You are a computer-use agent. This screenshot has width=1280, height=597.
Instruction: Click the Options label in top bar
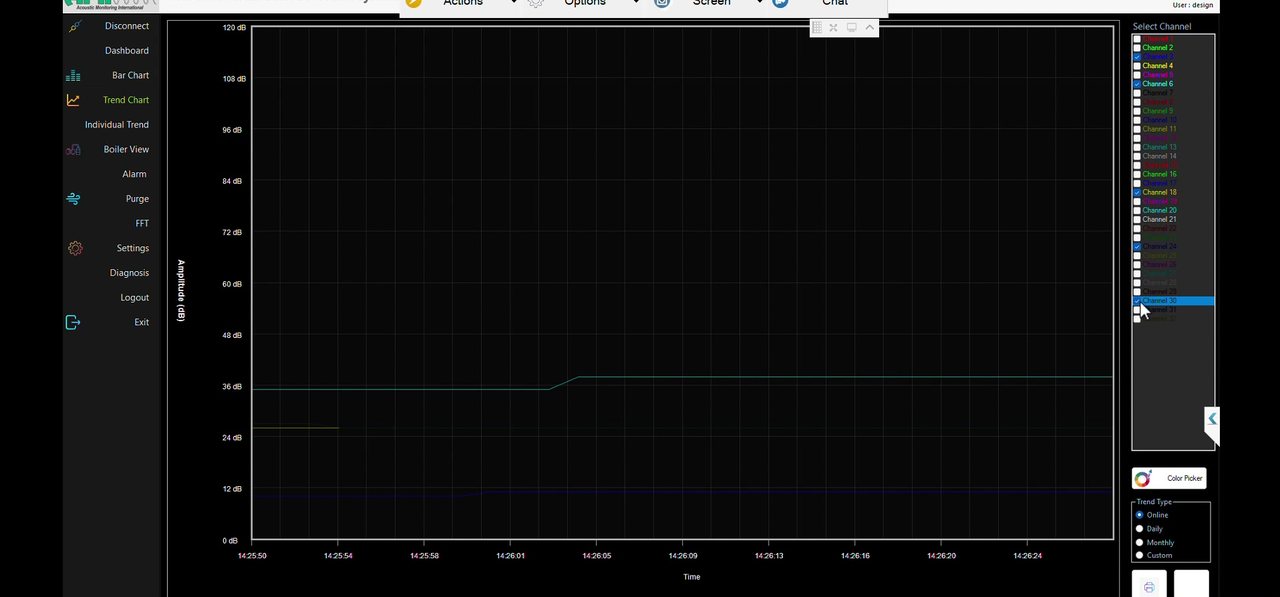pyautogui.click(x=585, y=3)
